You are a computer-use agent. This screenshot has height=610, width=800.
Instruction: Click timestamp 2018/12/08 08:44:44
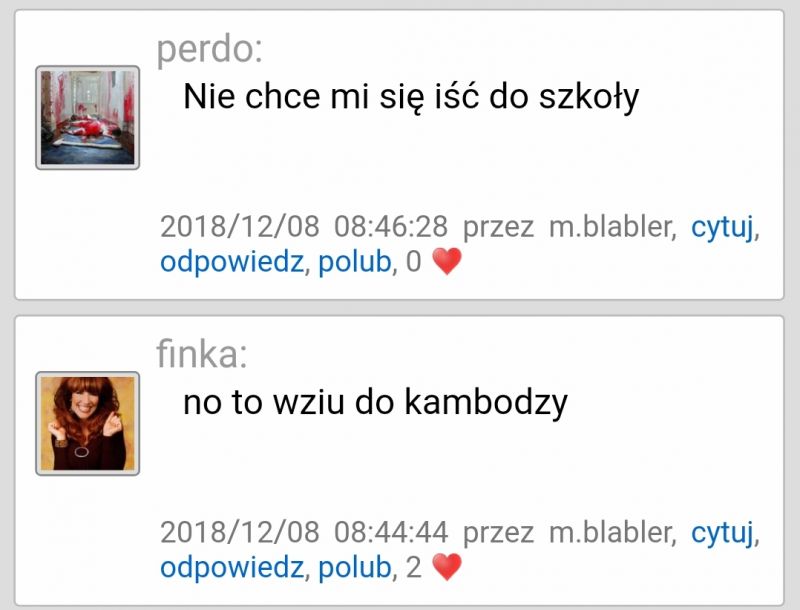[x=304, y=532]
